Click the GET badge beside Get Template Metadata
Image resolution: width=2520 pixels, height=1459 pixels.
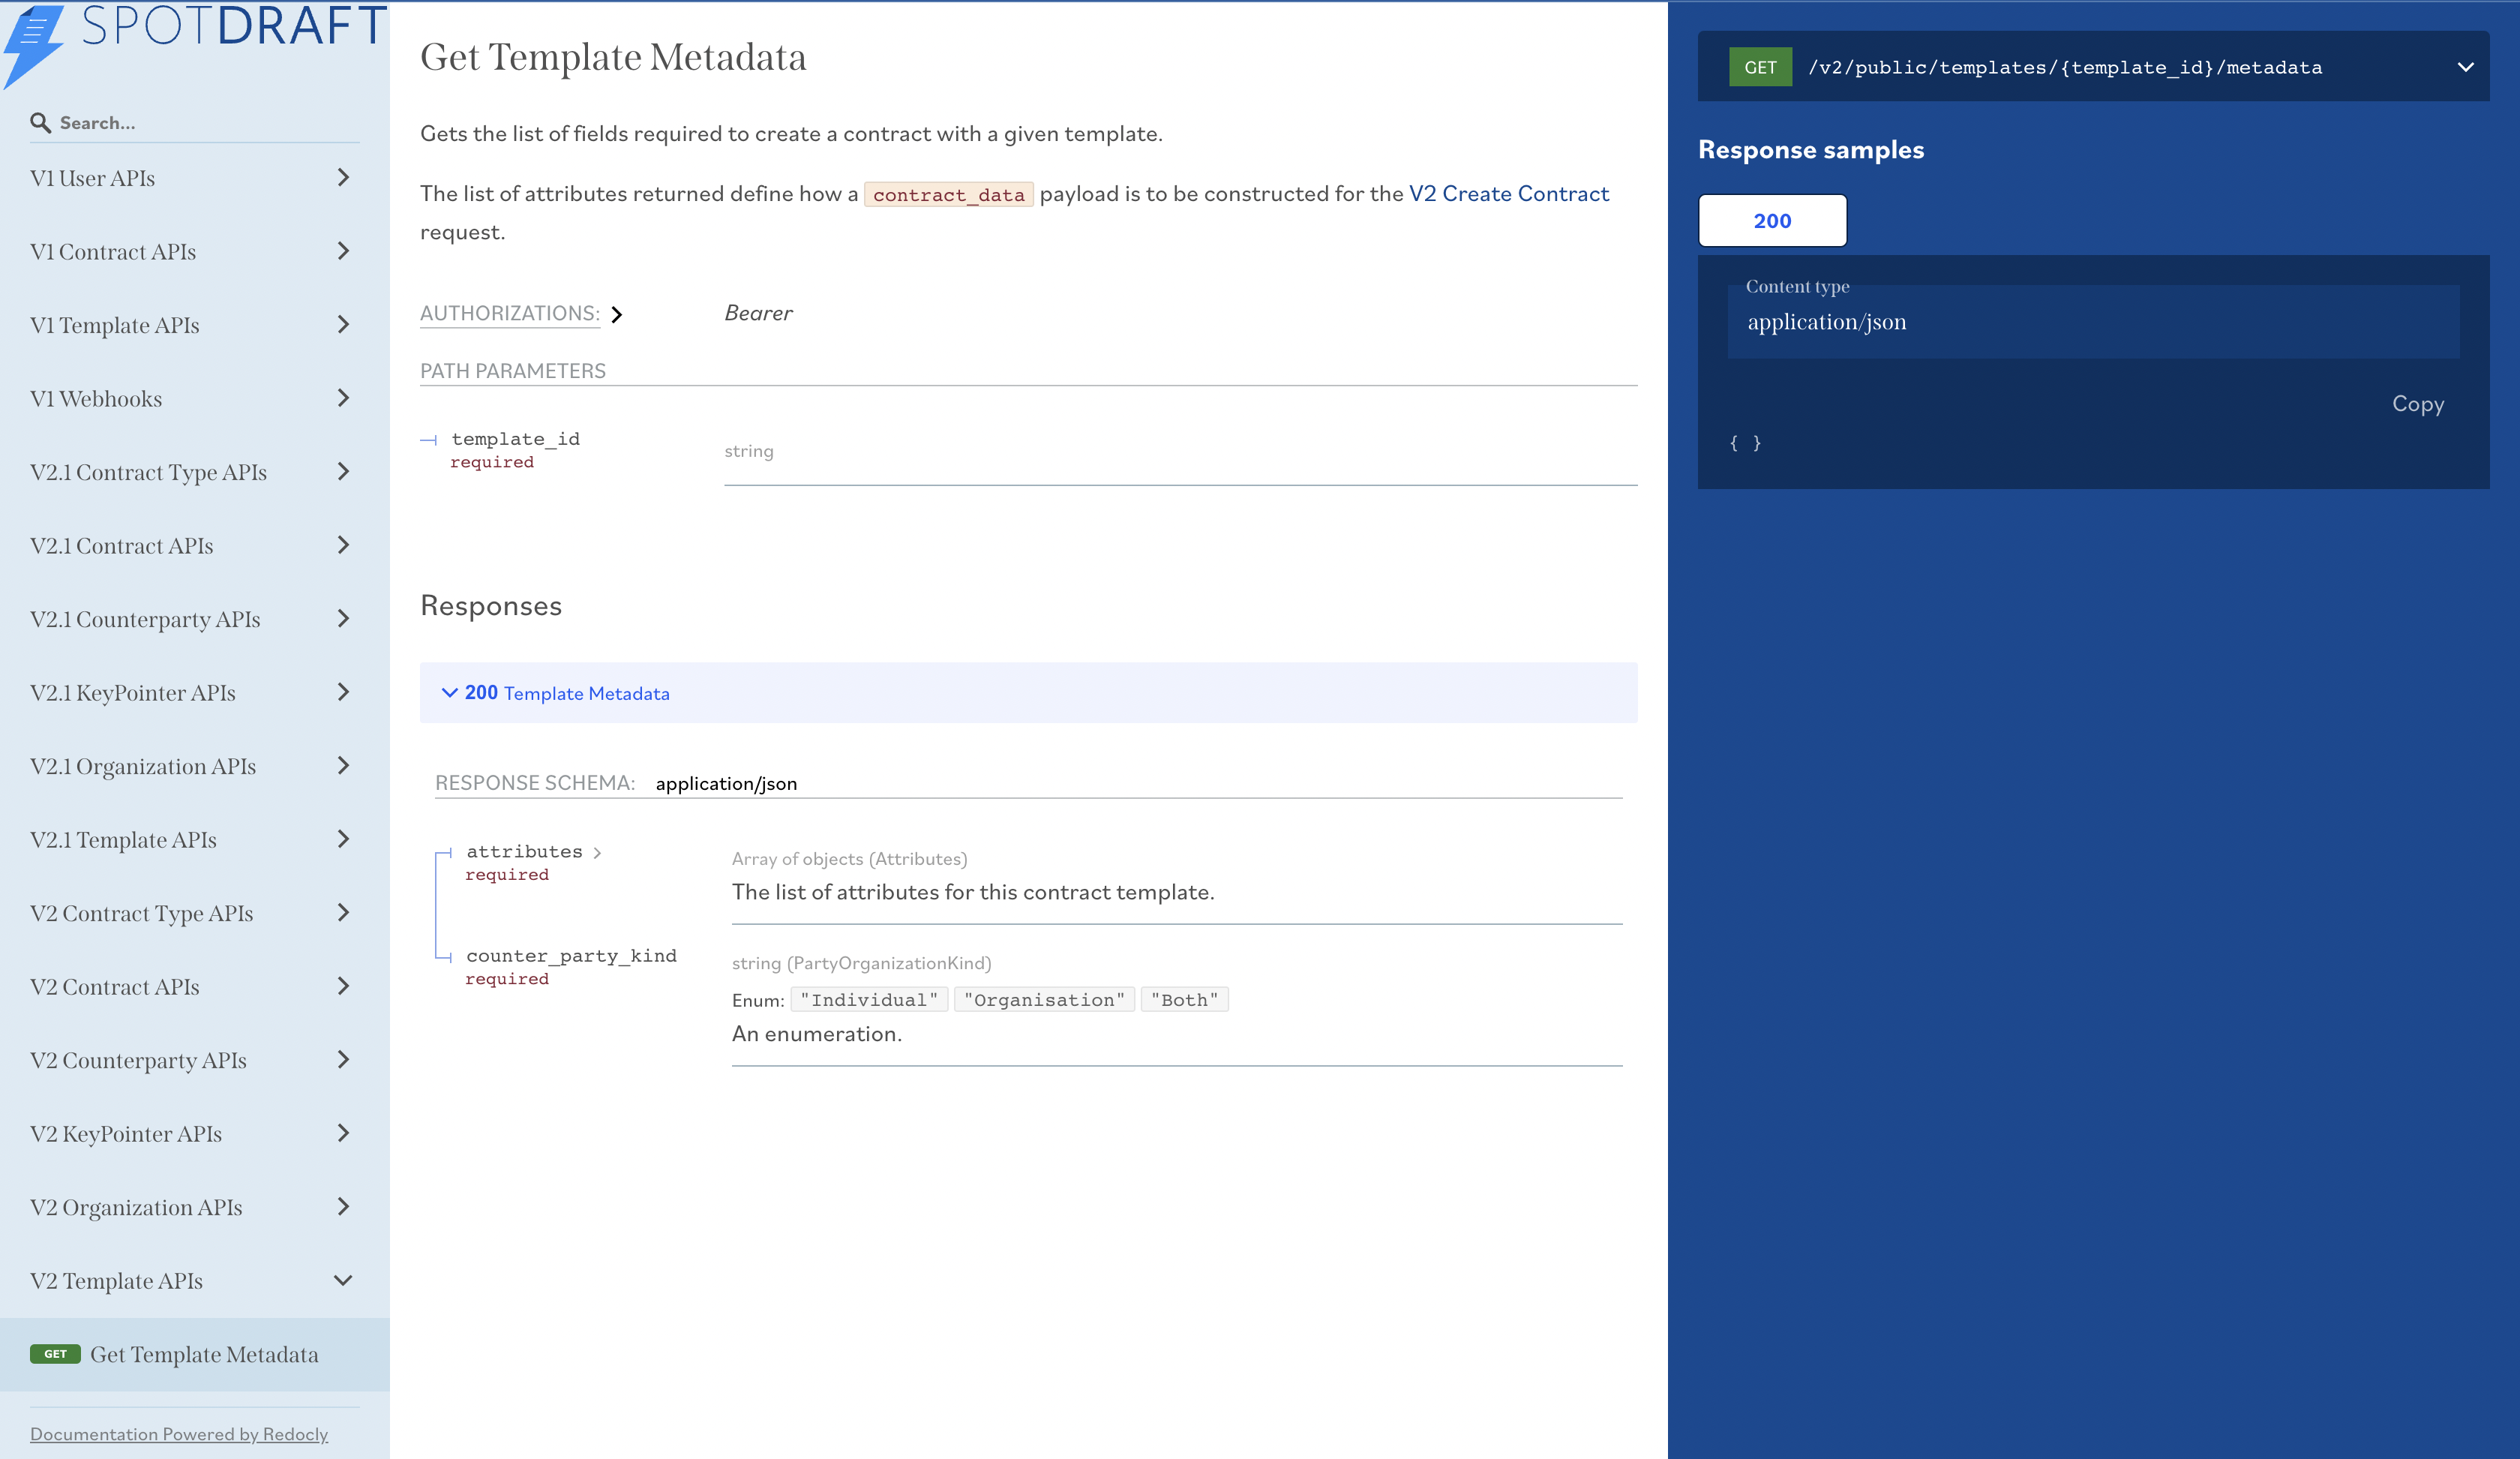(56, 1354)
